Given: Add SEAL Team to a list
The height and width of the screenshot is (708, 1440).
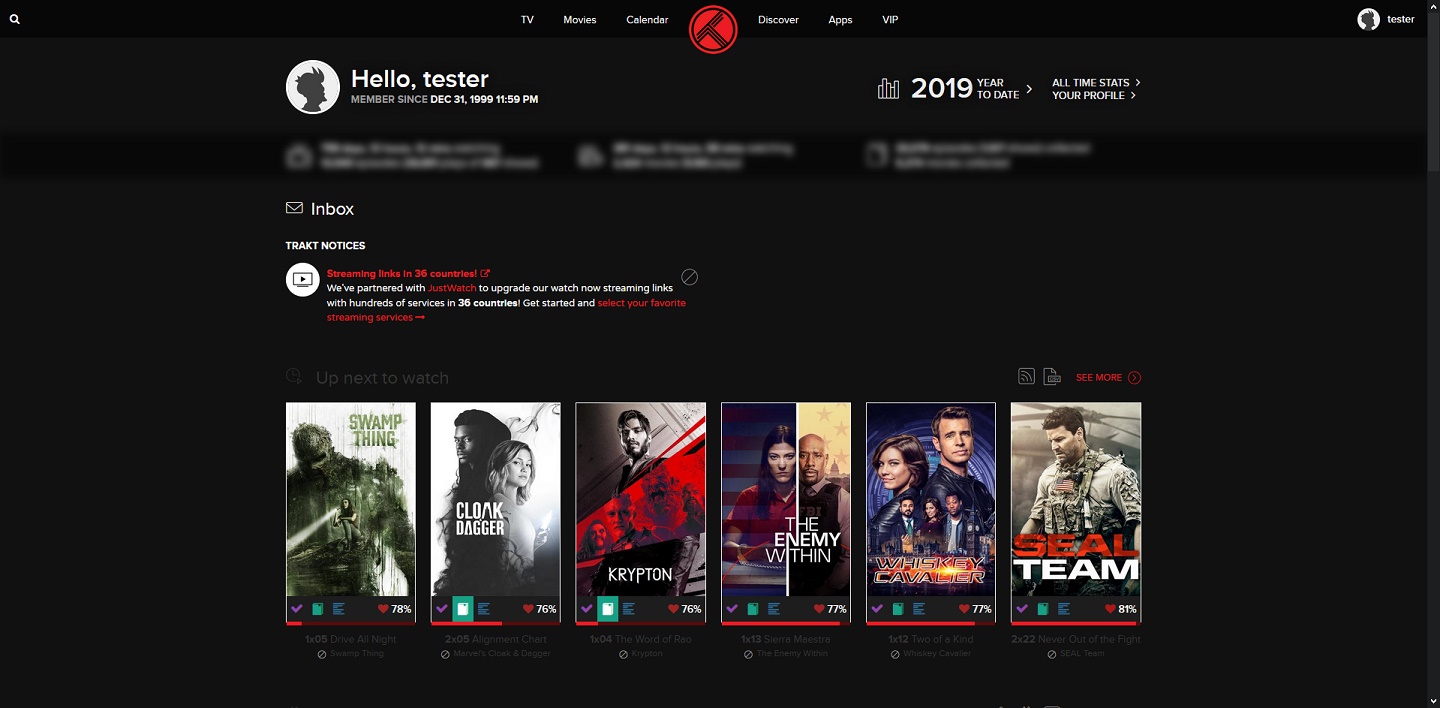Looking at the screenshot, I should (x=1064, y=608).
